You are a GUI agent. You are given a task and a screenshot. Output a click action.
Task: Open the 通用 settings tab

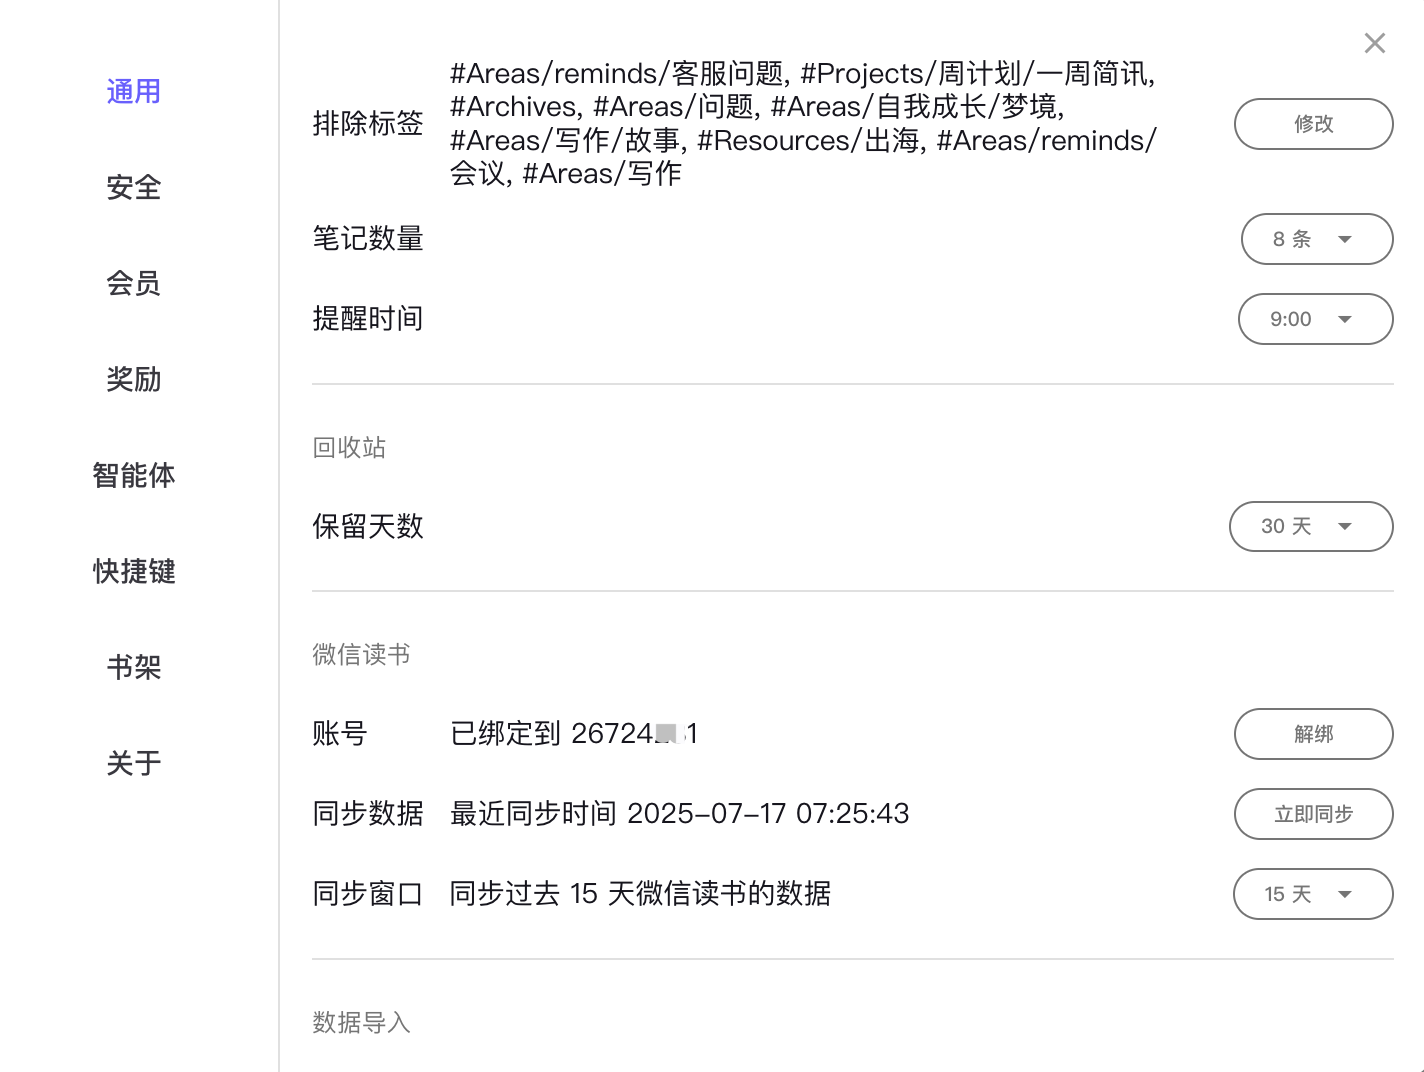pos(134,92)
